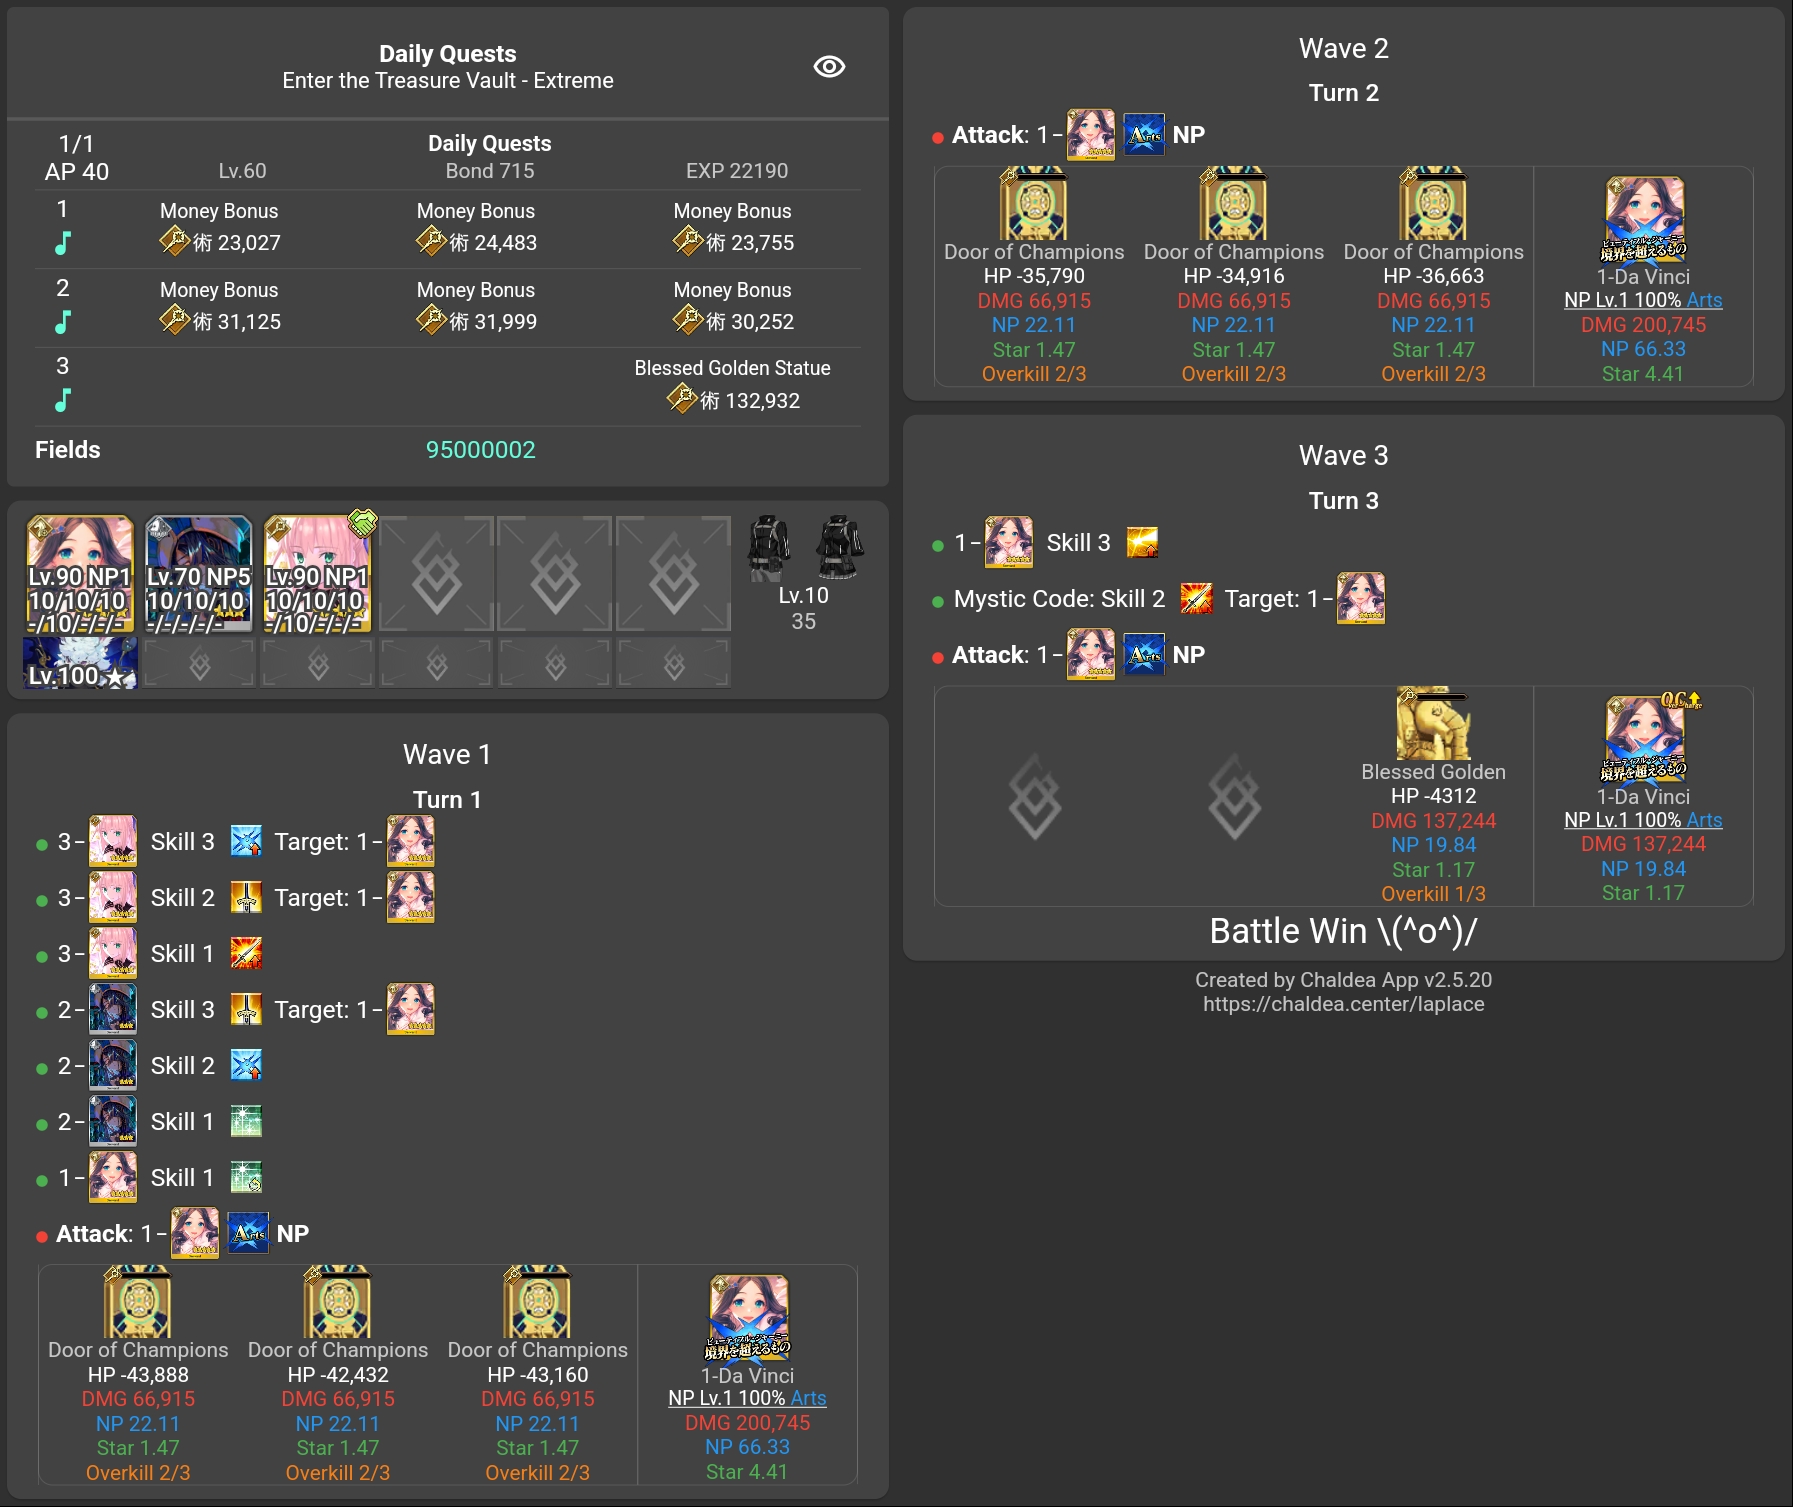Open the first Door of Champions enemy in Wave 2
The height and width of the screenshot is (1507, 1793).
click(x=1034, y=203)
